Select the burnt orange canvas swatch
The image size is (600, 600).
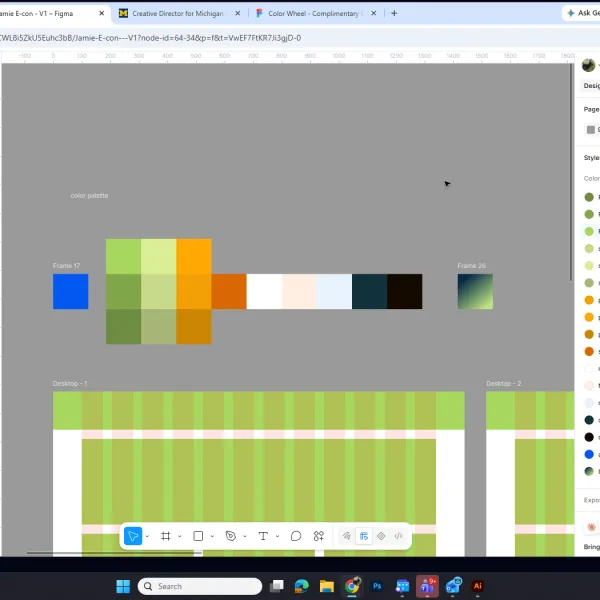point(229,291)
